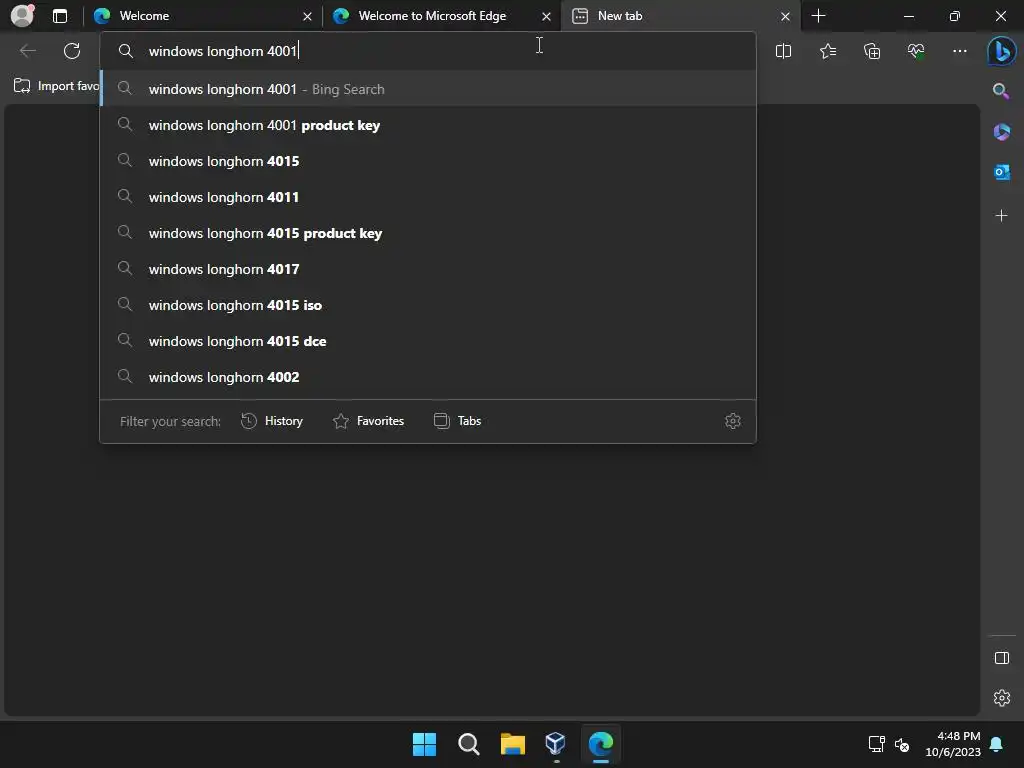Select 'windows longhorn 4001 - Bing Search' suggestion
The image size is (1024, 768).
pos(428,89)
